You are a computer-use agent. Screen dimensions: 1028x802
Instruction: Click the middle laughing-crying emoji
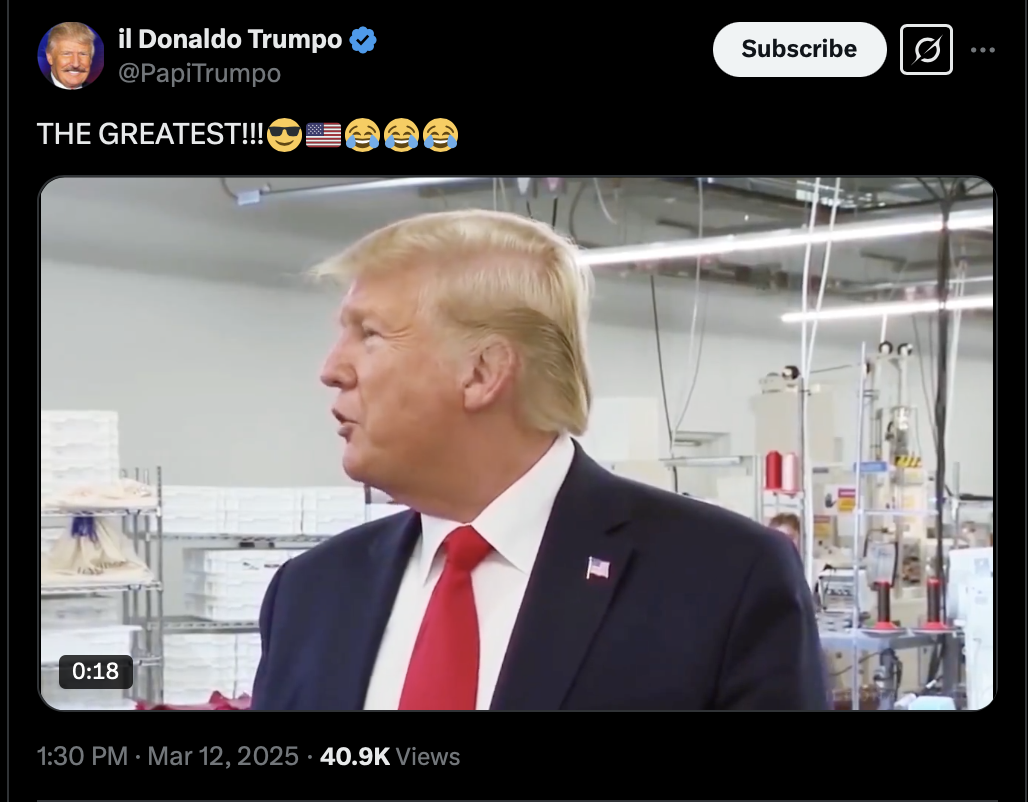401,134
